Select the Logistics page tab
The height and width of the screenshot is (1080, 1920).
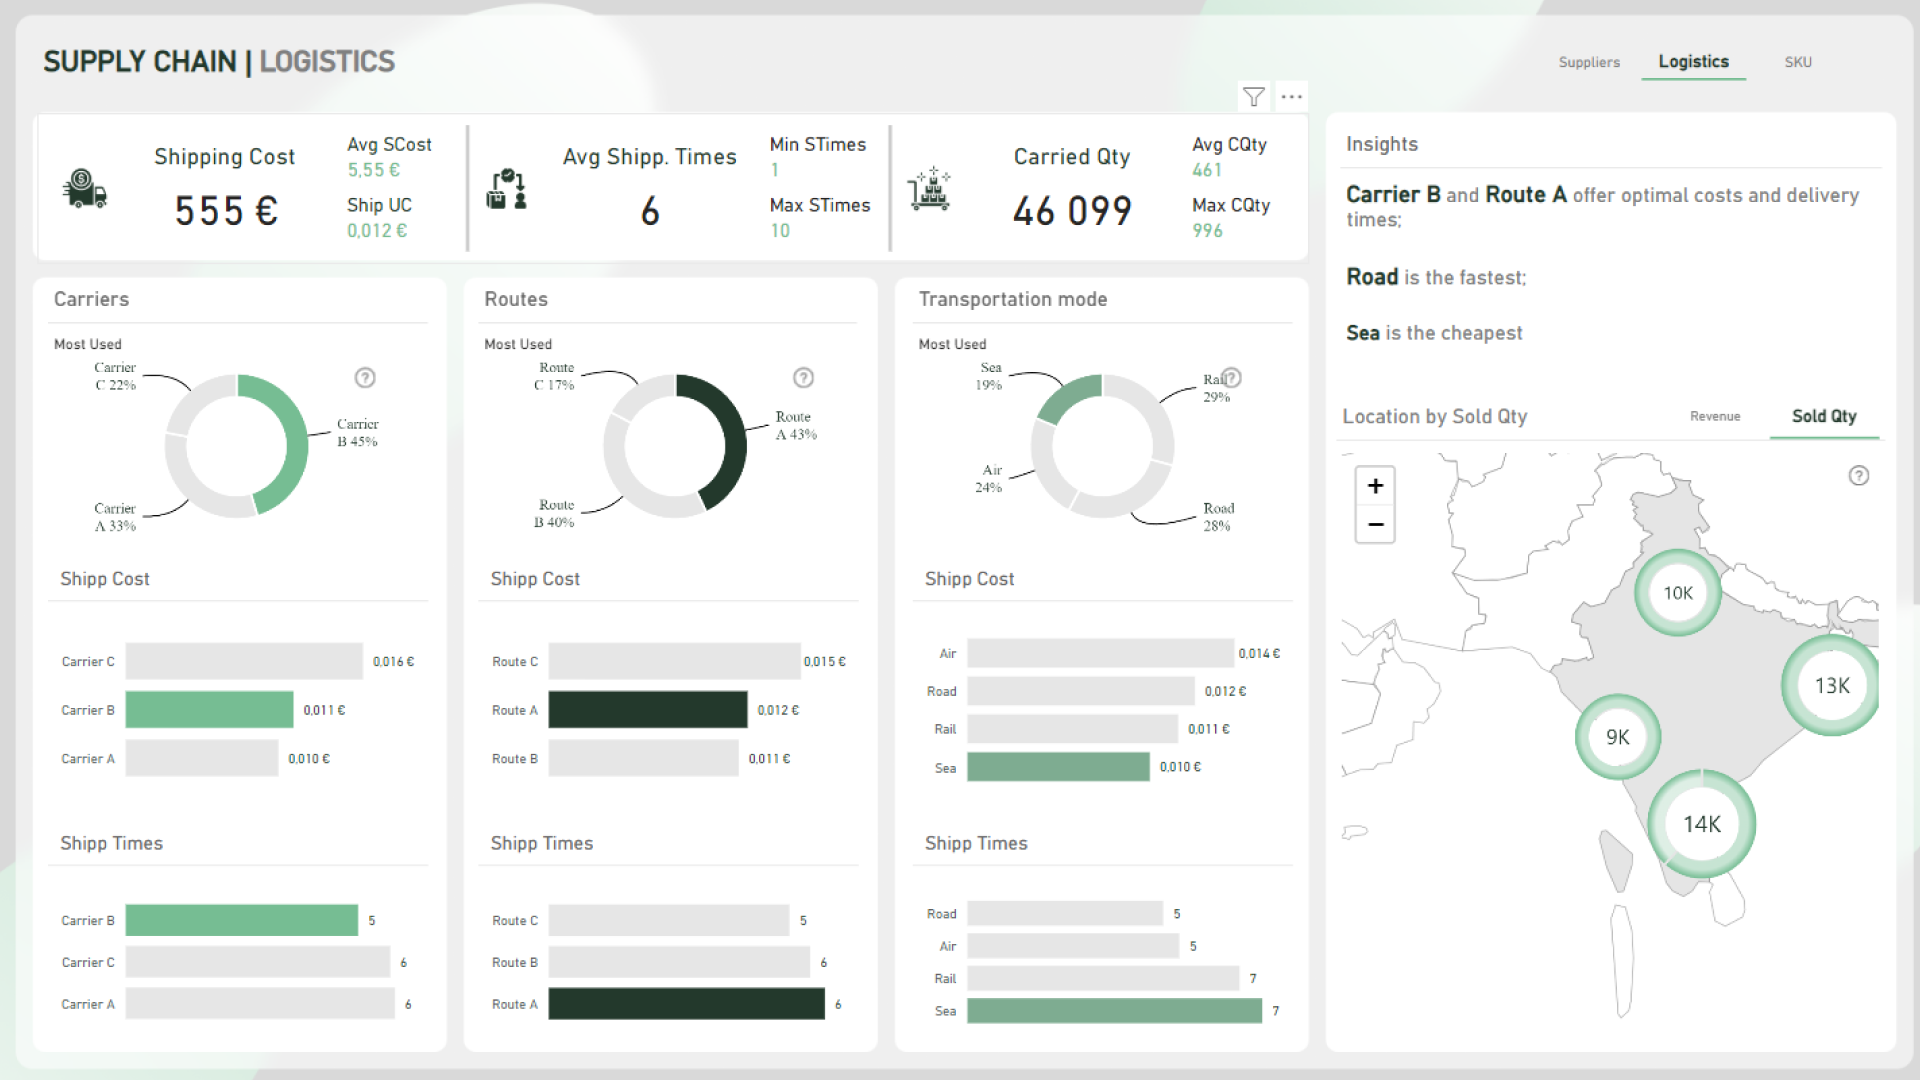(x=1693, y=61)
